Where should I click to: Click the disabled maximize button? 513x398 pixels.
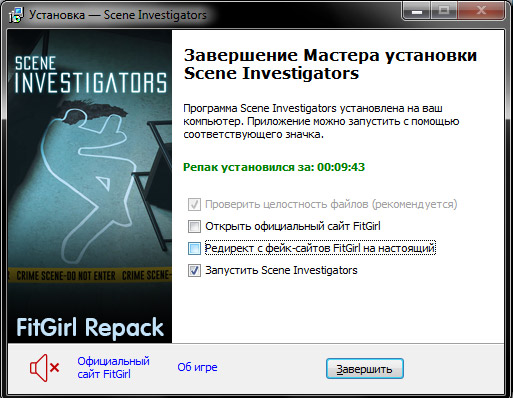click(444, 12)
